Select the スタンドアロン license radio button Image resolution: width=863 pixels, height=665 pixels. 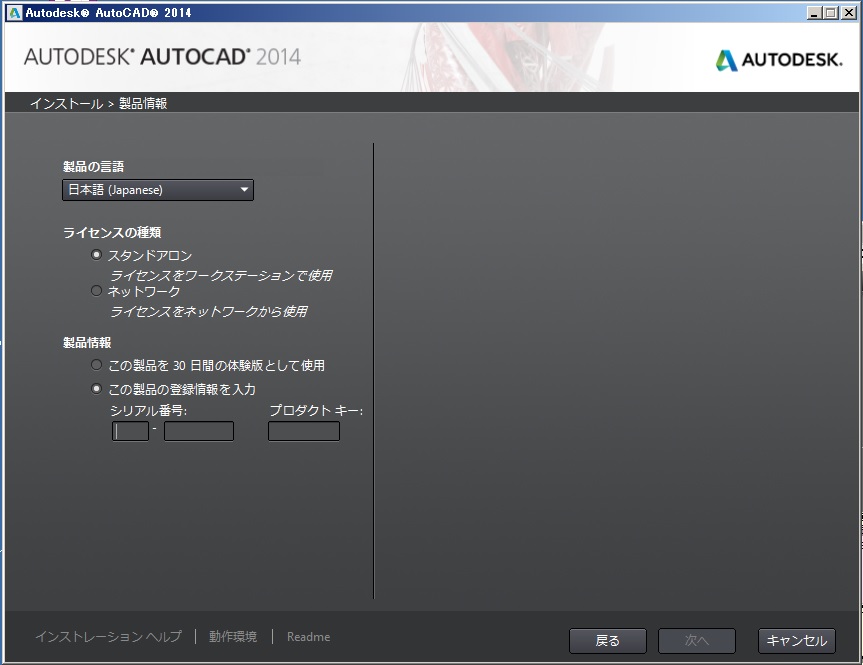point(96,255)
